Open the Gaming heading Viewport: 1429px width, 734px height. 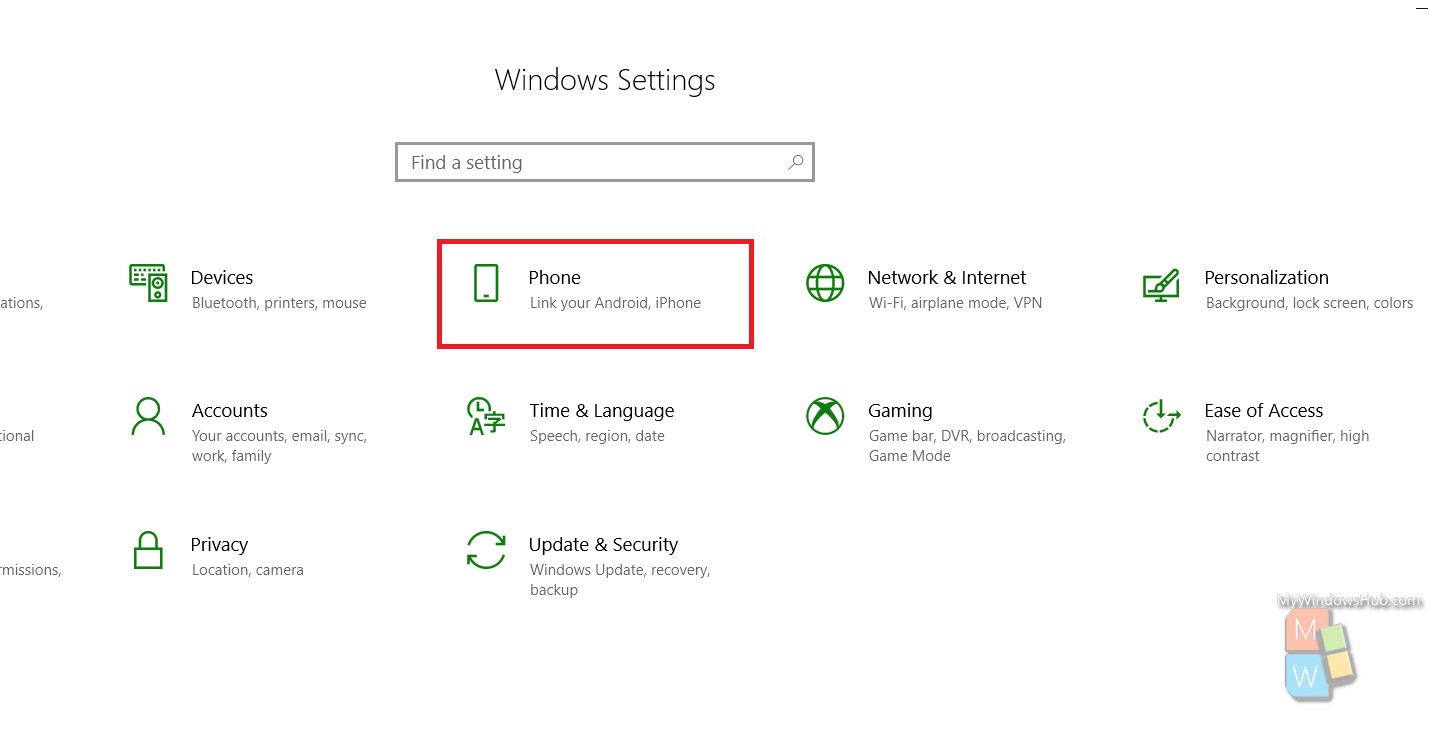pos(900,411)
